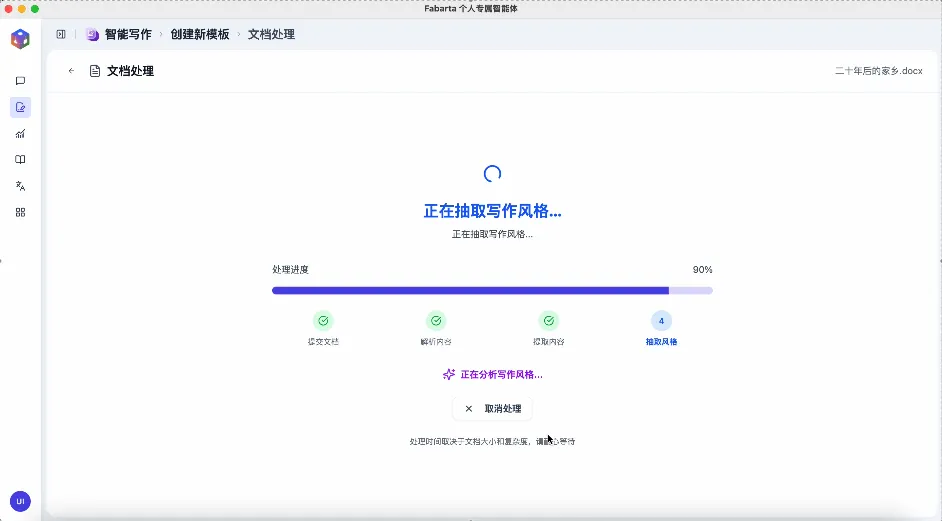The image size is (942, 521).
Task: Open the apps grid sidebar icon
Action: (x=20, y=212)
